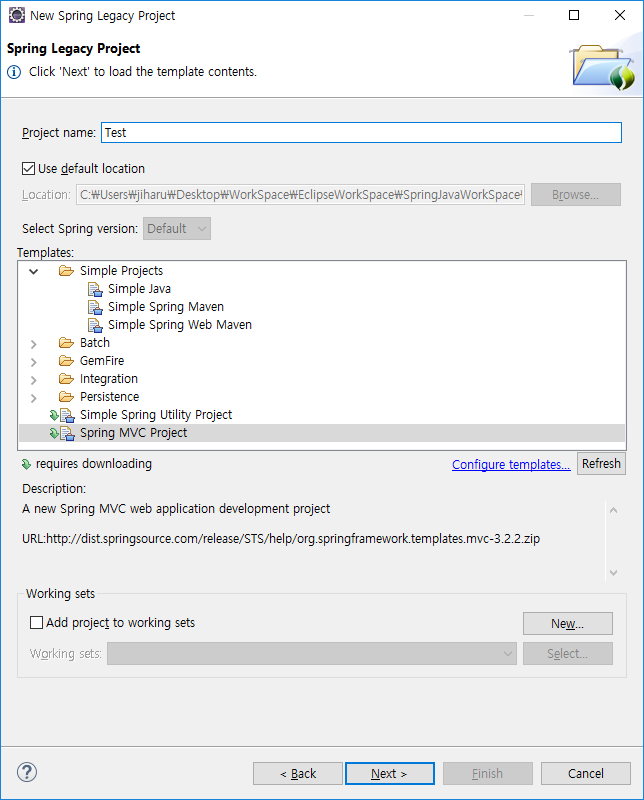Click the 'A new Spring MVC web application' description

pyautogui.click(x=176, y=509)
